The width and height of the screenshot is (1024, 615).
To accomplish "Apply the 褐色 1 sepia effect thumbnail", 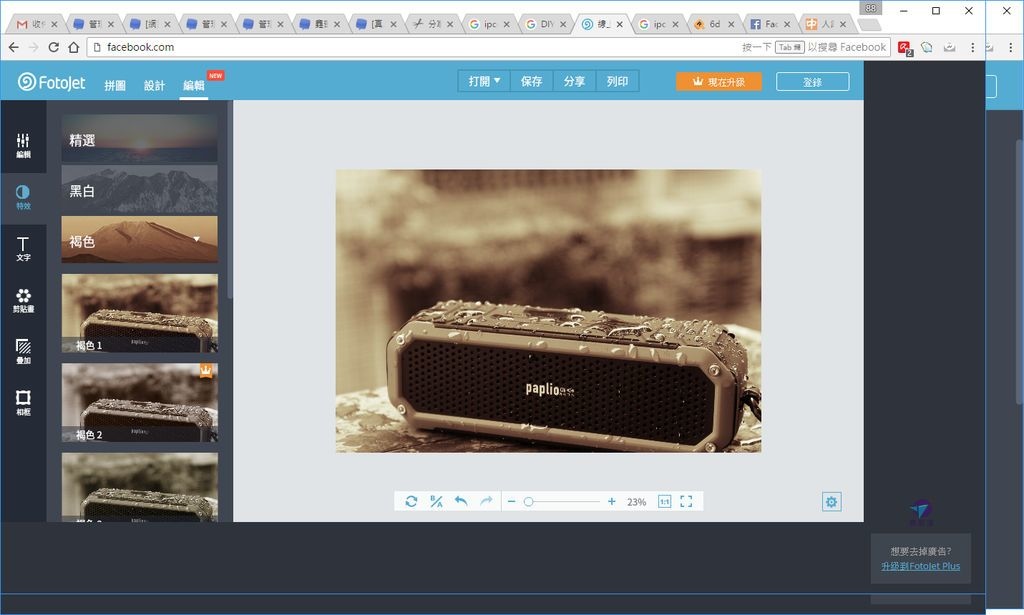I will pyautogui.click(x=140, y=313).
